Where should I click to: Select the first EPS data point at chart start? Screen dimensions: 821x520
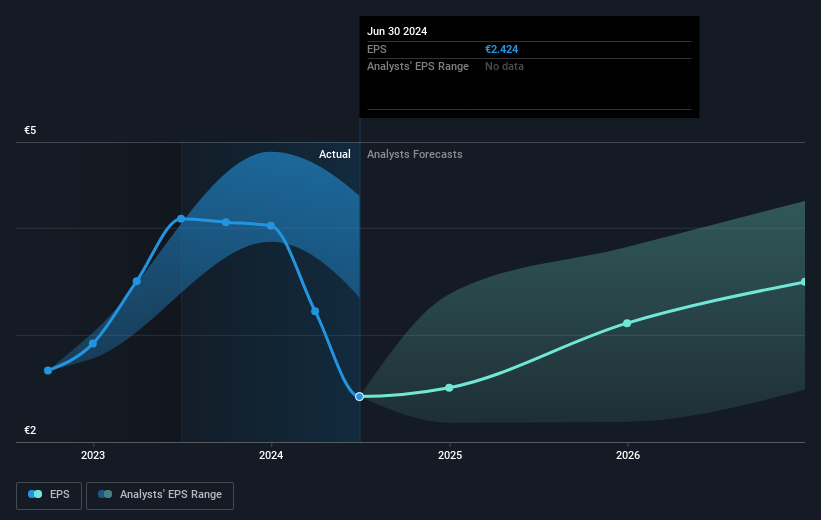(x=48, y=370)
